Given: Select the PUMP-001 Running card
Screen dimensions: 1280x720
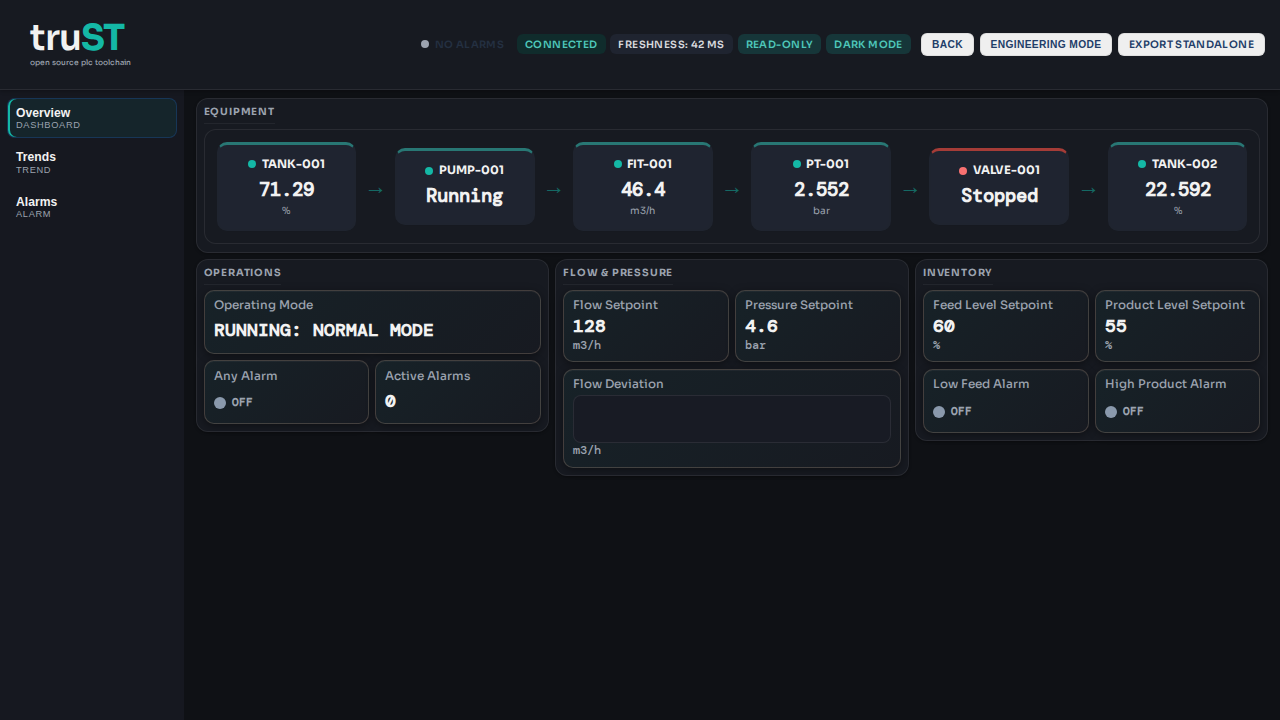Looking at the screenshot, I should pos(465,187).
